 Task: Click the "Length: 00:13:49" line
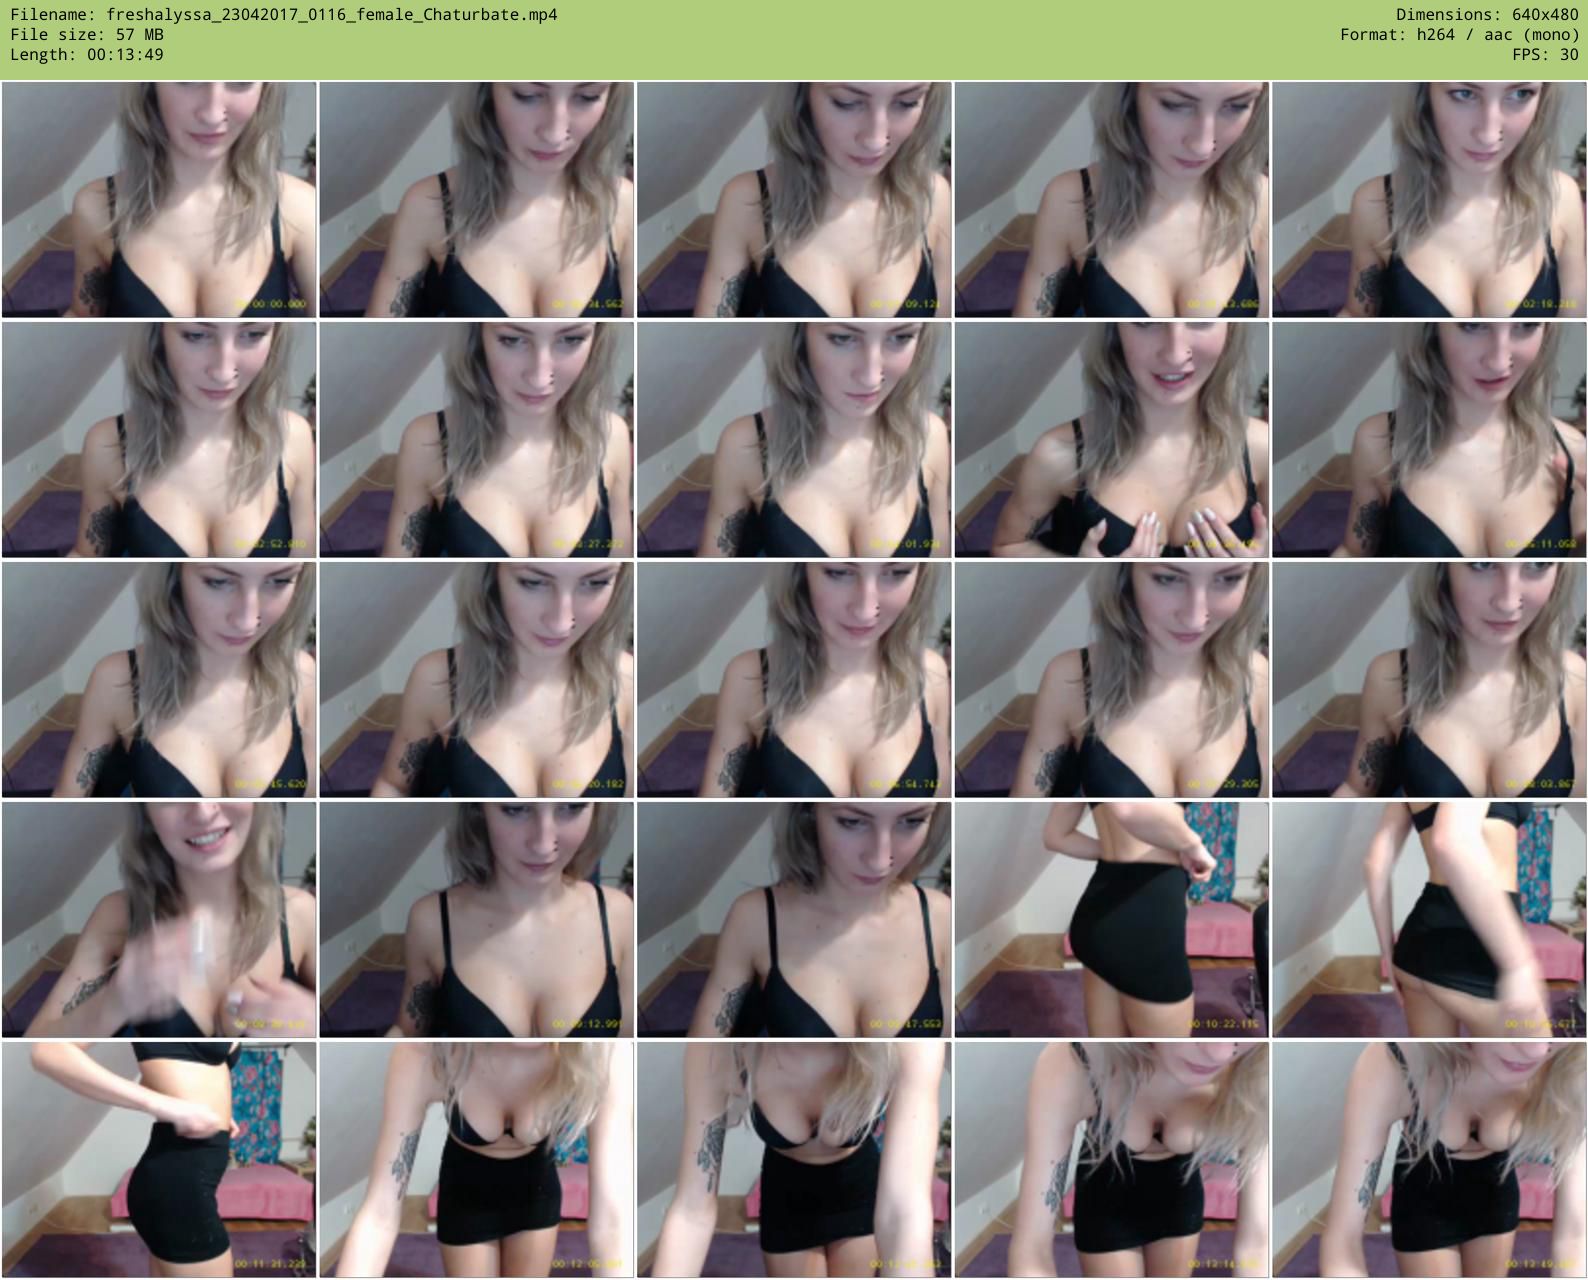click(x=87, y=55)
